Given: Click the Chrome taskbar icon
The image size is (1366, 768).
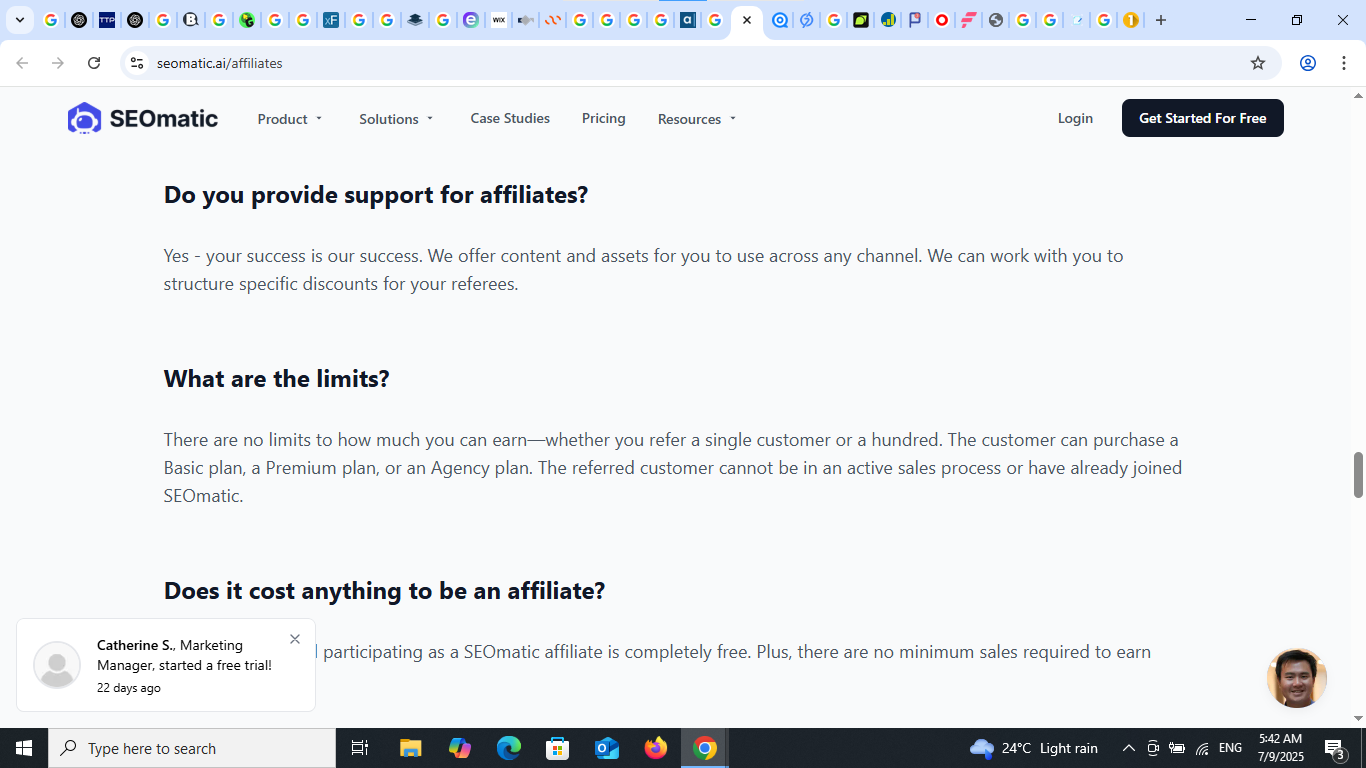Looking at the screenshot, I should 705,748.
